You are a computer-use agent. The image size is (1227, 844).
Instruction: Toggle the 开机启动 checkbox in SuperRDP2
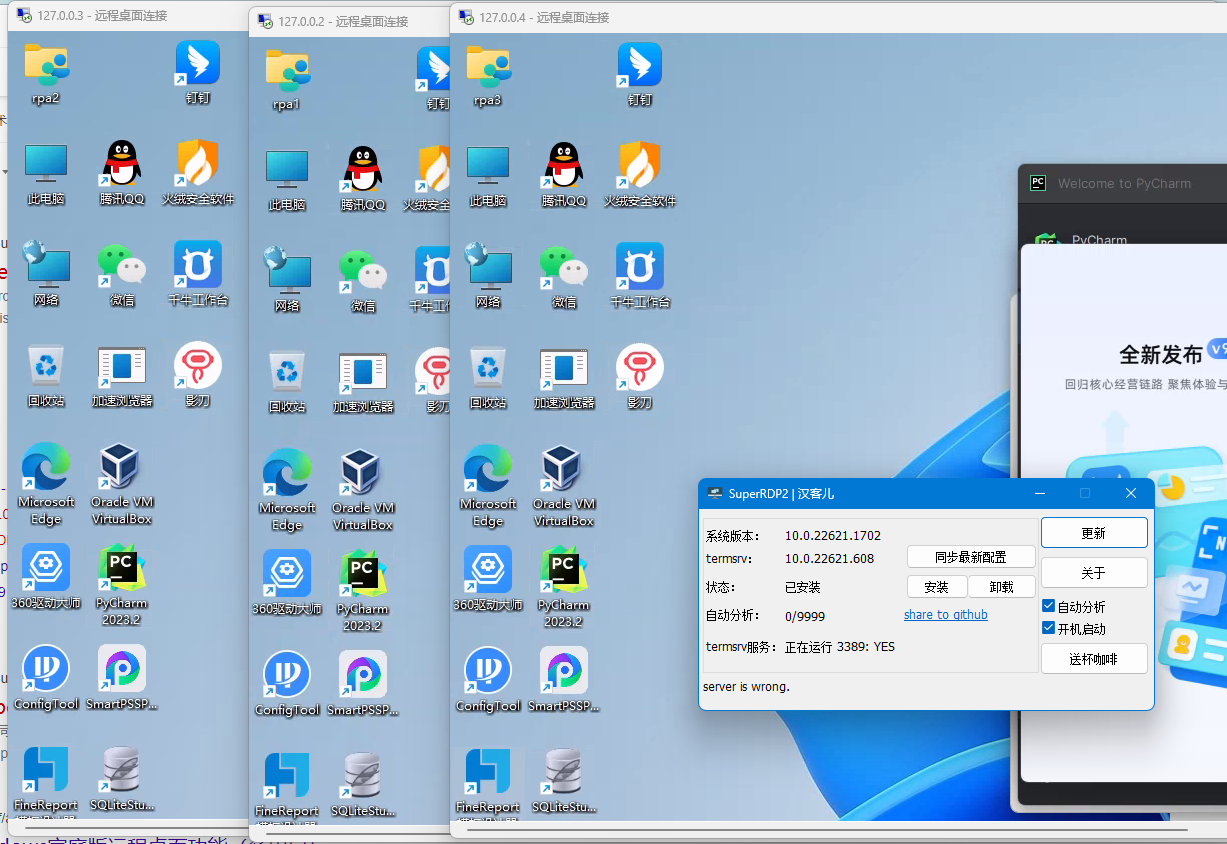pos(1048,628)
